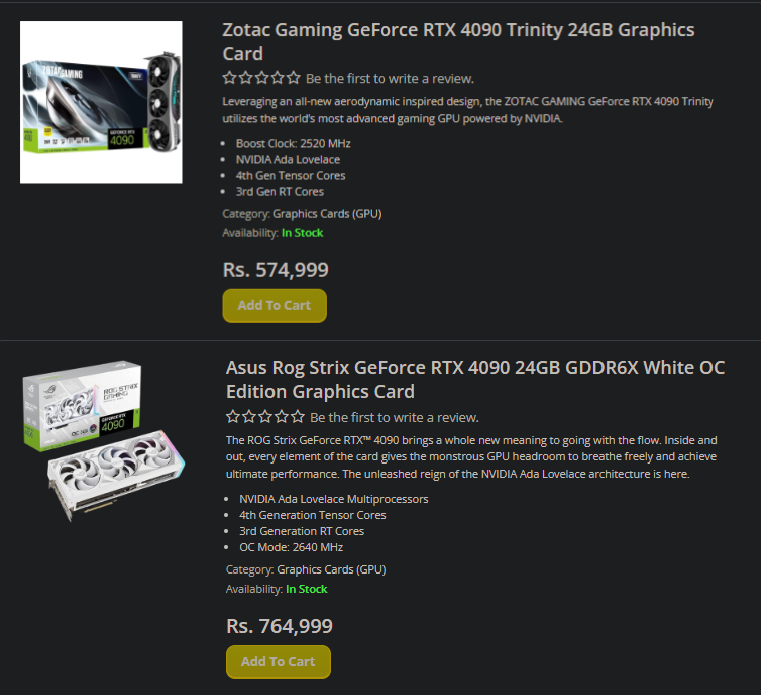Image resolution: width=761 pixels, height=695 pixels.
Task: Open Graphics Cards (GPU) category under Zotac listing
Action: tap(327, 213)
